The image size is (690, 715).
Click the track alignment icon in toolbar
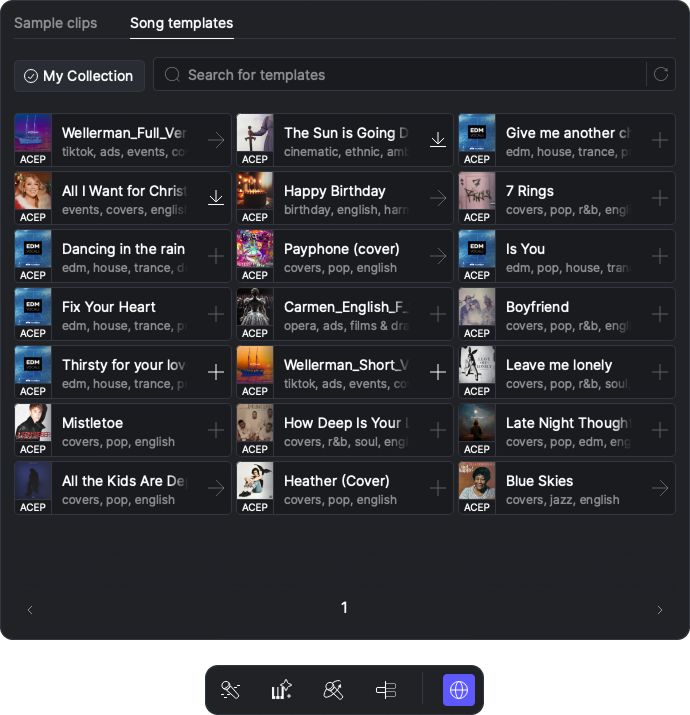tap(386, 690)
